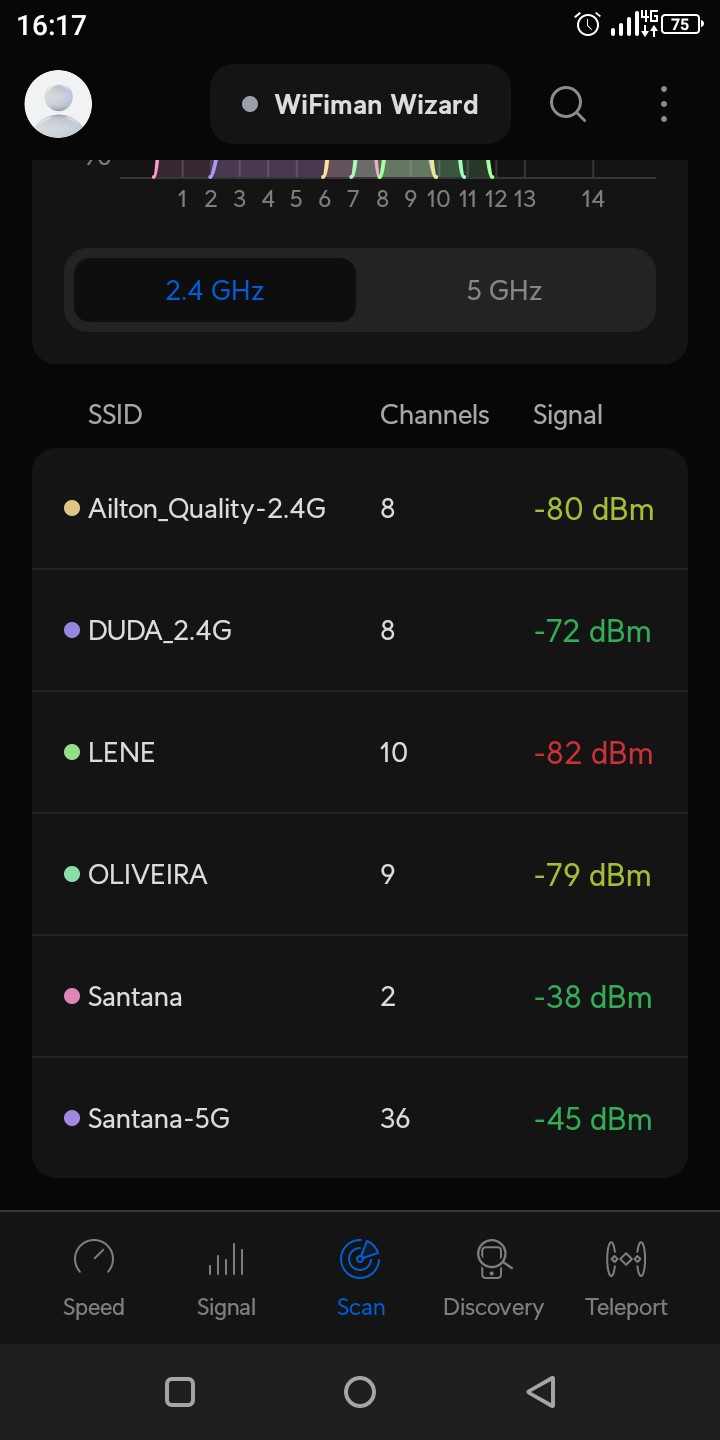
Task: Tap the profile avatar icon
Action: point(58,104)
